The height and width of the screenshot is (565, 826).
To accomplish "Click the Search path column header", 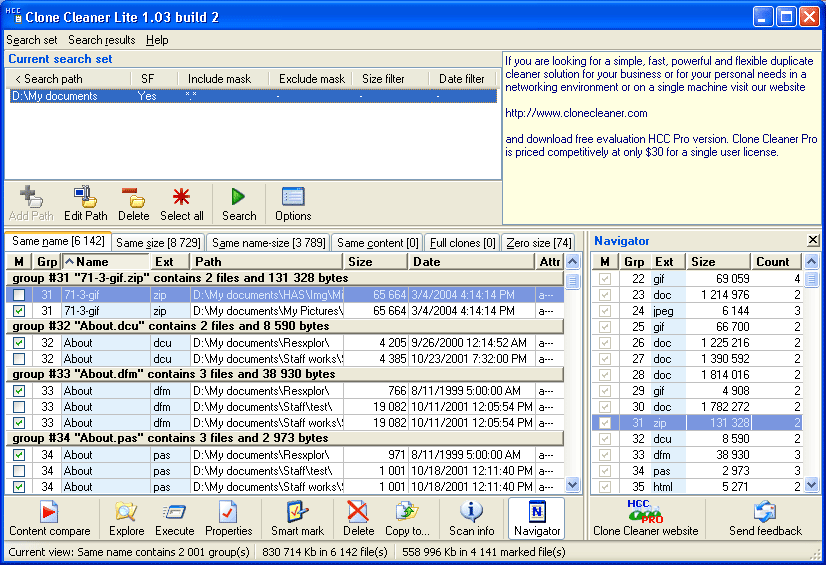I will tap(71, 79).
